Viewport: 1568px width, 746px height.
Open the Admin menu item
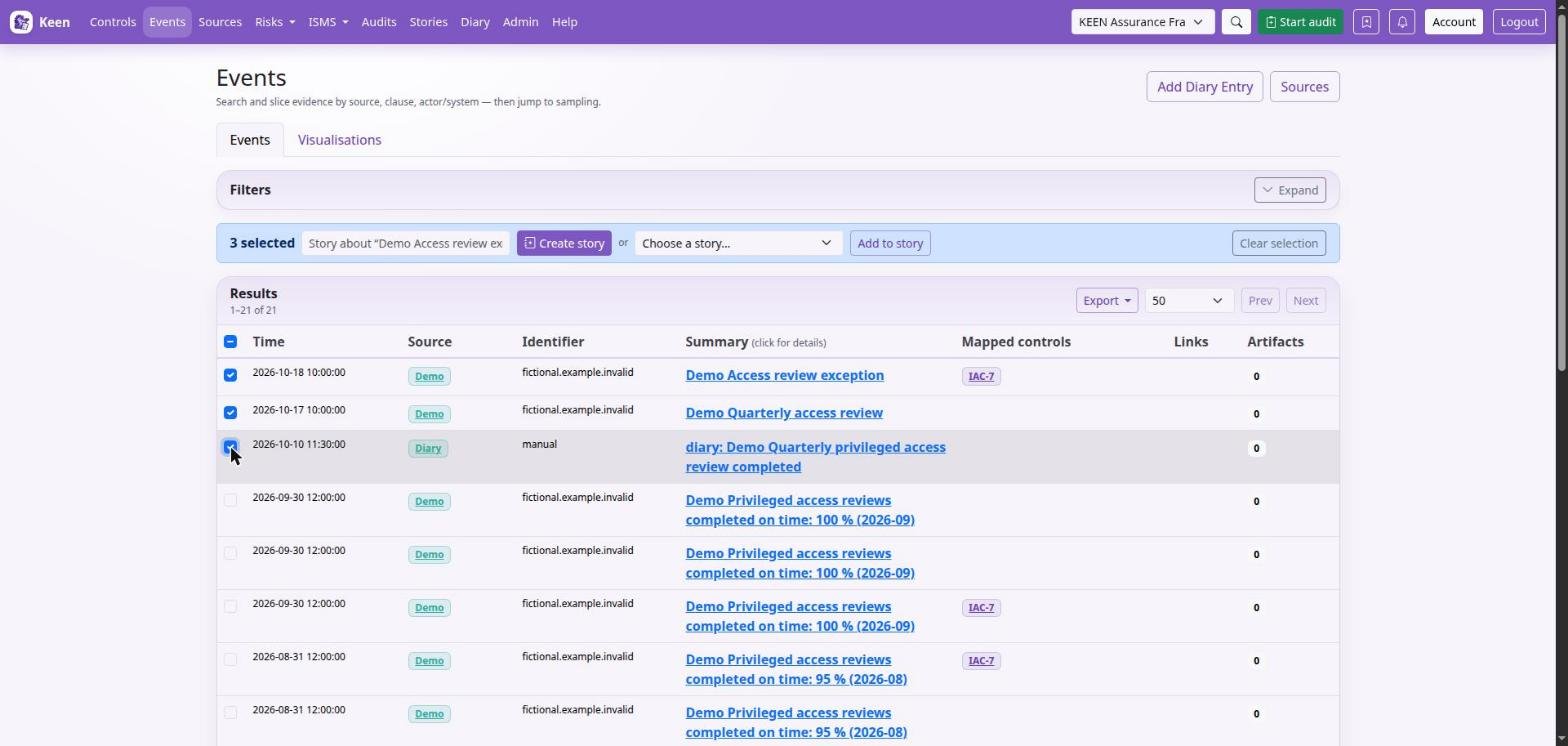pyautogui.click(x=520, y=22)
